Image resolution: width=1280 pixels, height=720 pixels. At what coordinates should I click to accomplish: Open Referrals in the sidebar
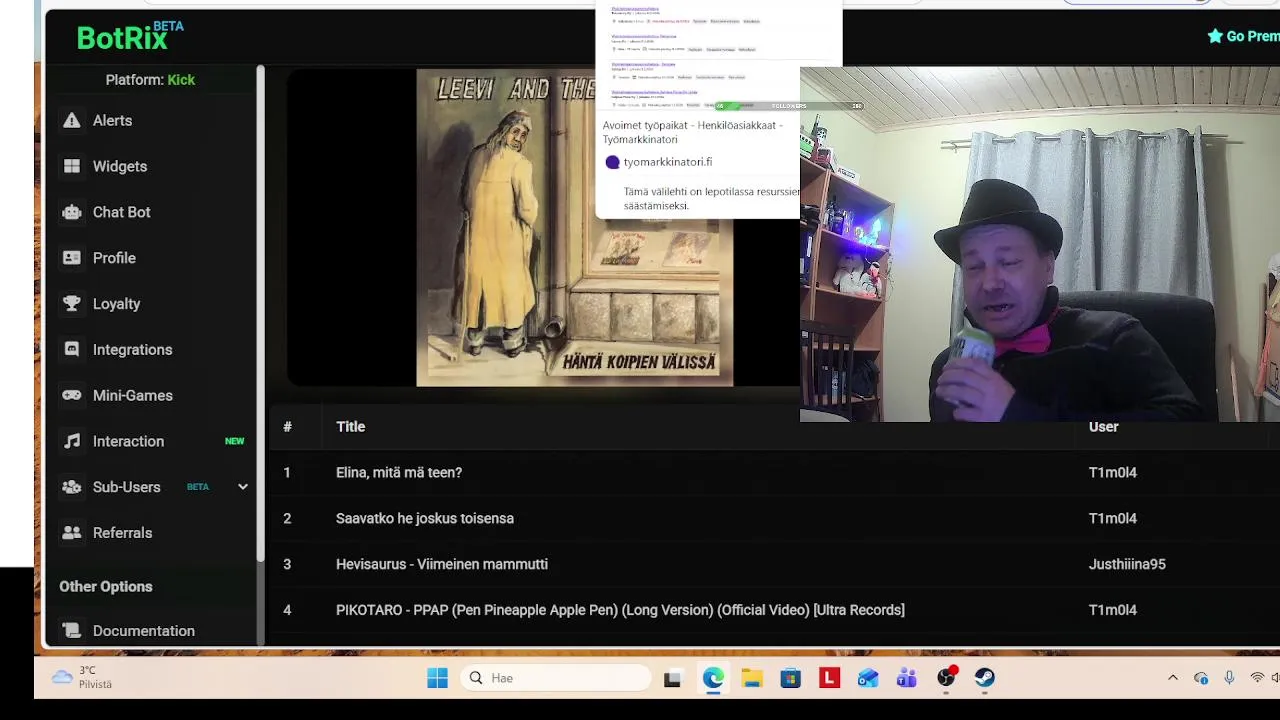click(123, 533)
